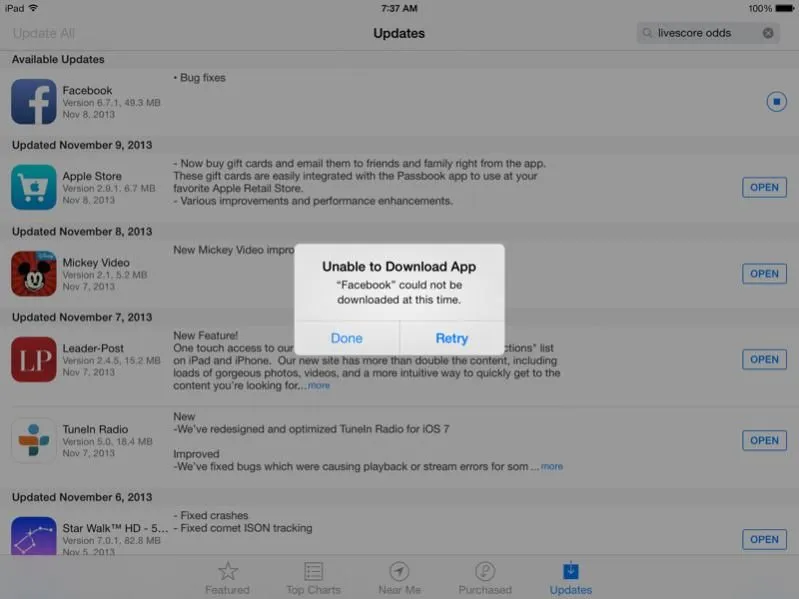Tap Update All in top bar

click(x=44, y=33)
